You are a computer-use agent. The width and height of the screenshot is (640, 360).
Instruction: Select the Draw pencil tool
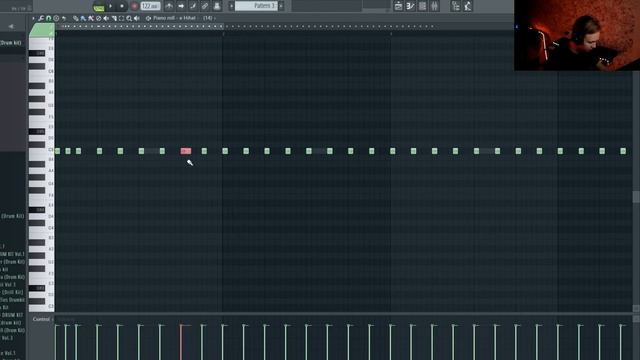pos(76,18)
